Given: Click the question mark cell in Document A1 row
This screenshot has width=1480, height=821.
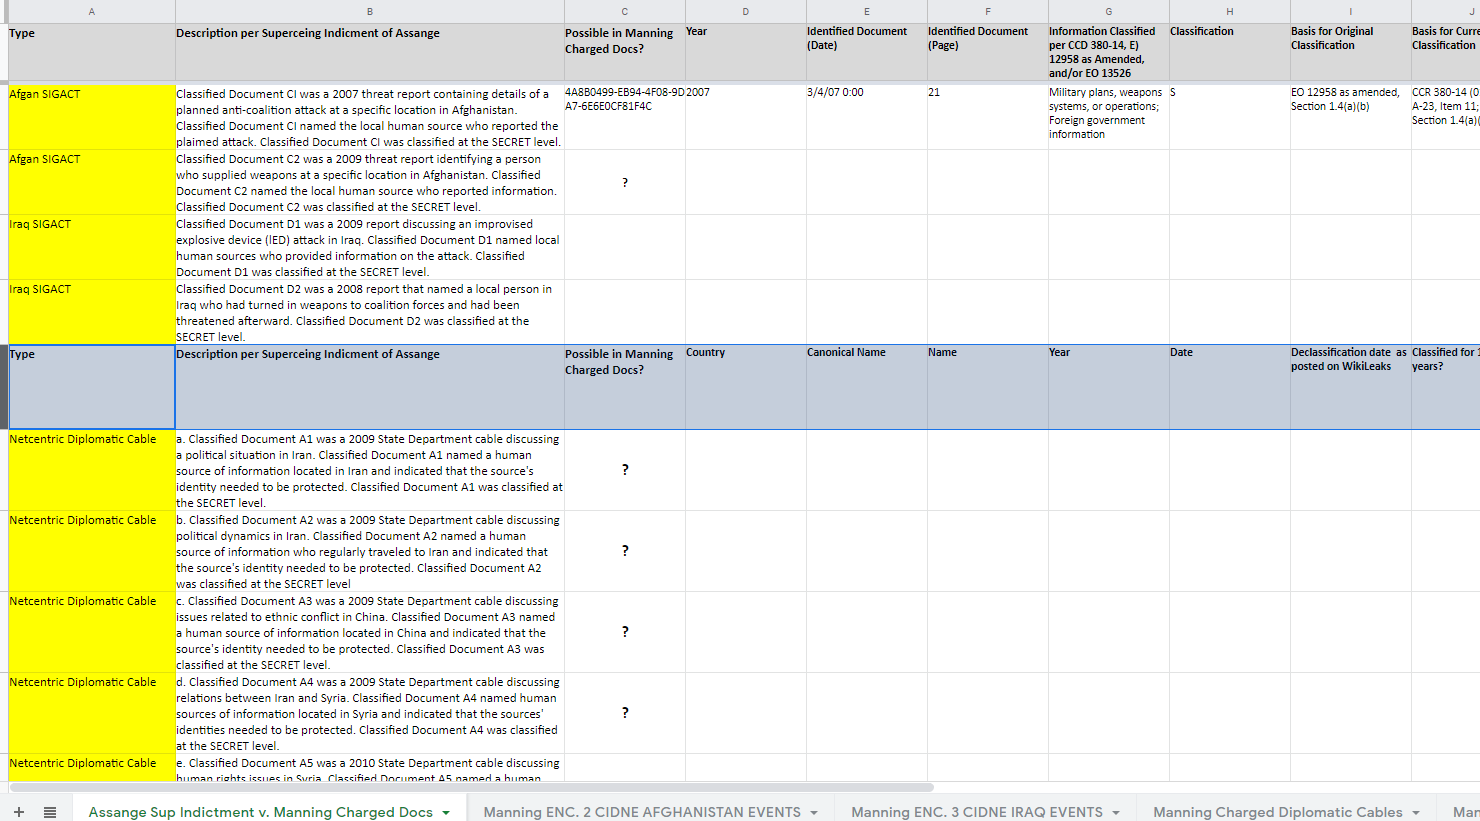Looking at the screenshot, I should (x=625, y=470).
